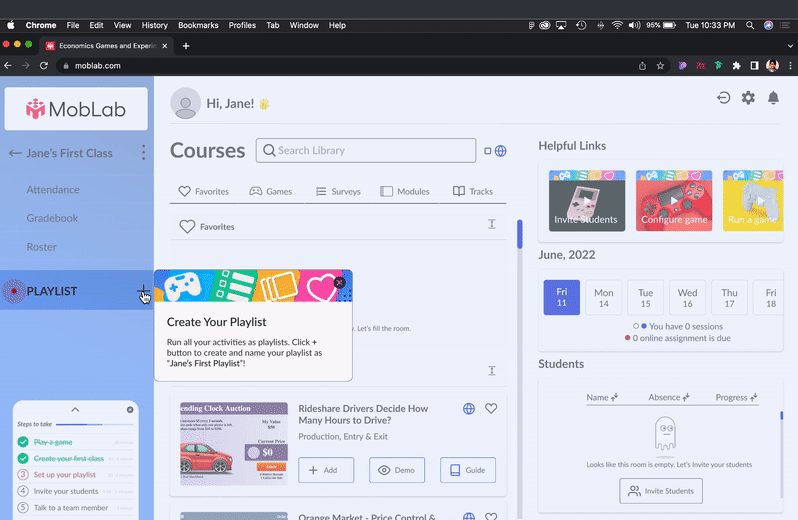Open the notifications bell icon
The image size is (798, 520).
coord(773,98)
